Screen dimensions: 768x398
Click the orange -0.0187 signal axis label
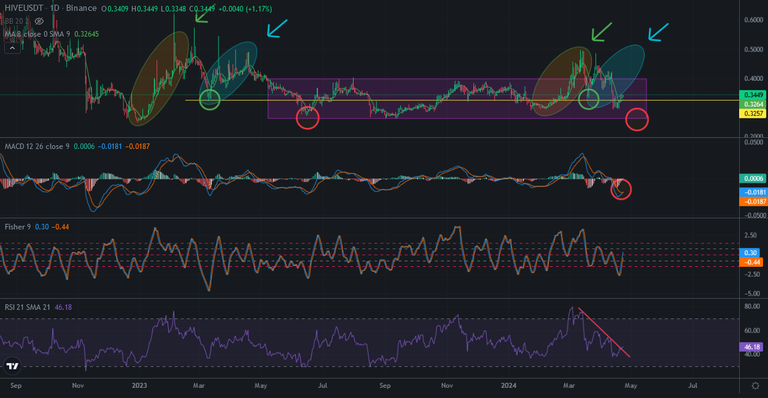click(753, 202)
